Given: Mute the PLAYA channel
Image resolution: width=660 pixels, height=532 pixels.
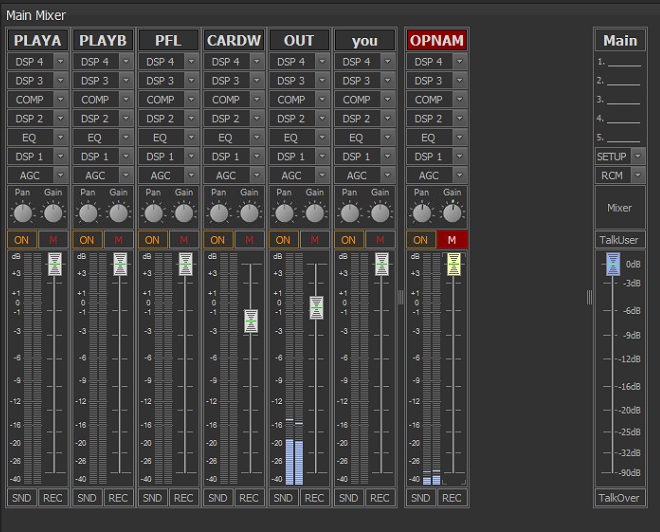Looking at the screenshot, I should (x=53, y=240).
